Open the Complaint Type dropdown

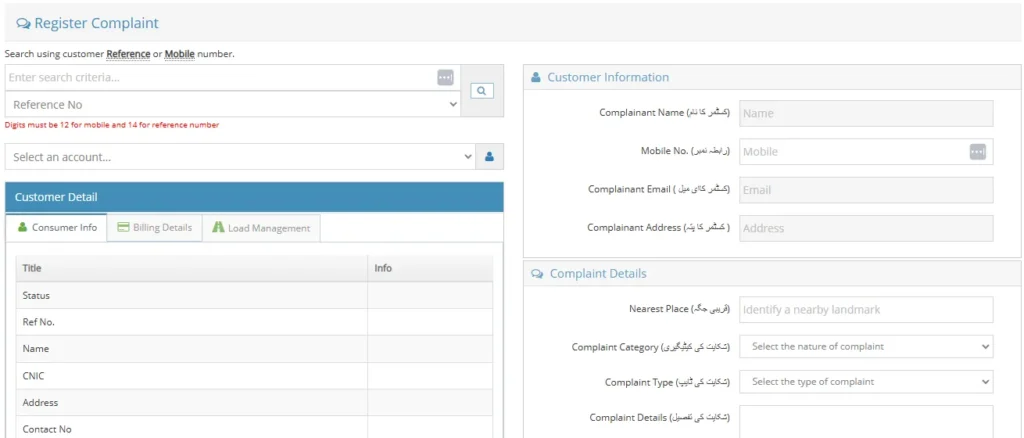tap(866, 382)
